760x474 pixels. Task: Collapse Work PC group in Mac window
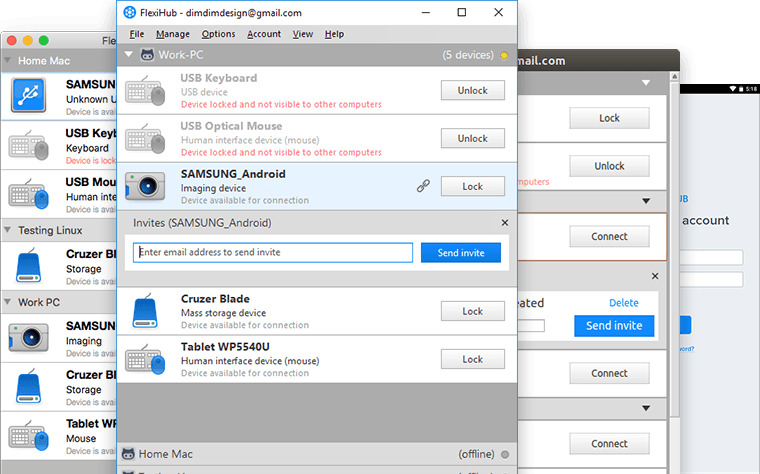tap(8, 301)
